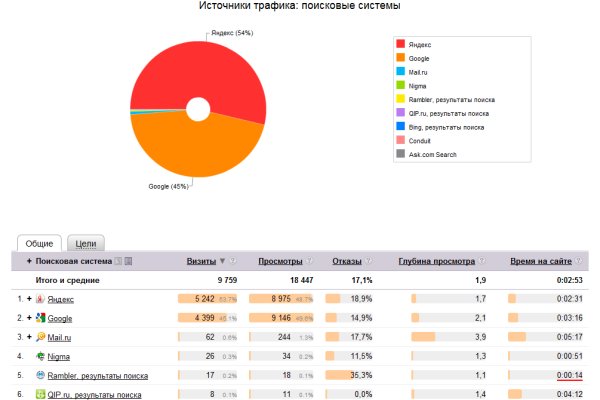
Task: Expand the Google row details
Action: (x=28, y=318)
